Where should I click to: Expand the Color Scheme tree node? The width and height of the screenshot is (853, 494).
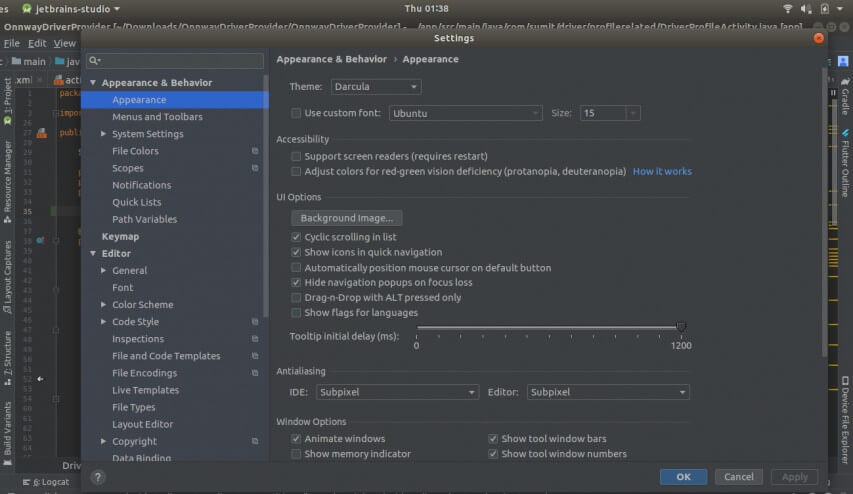(x=103, y=305)
